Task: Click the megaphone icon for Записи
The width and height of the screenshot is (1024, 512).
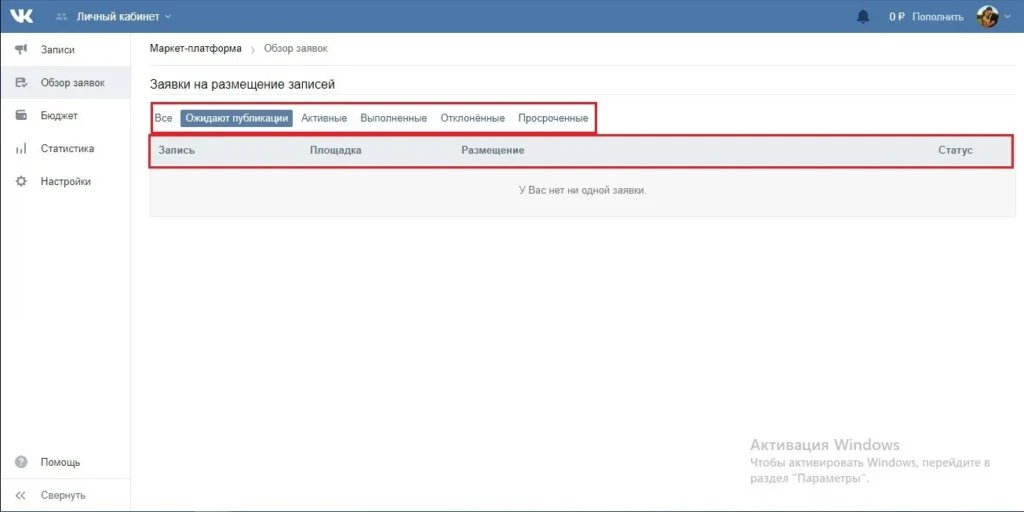Action: click(21, 50)
